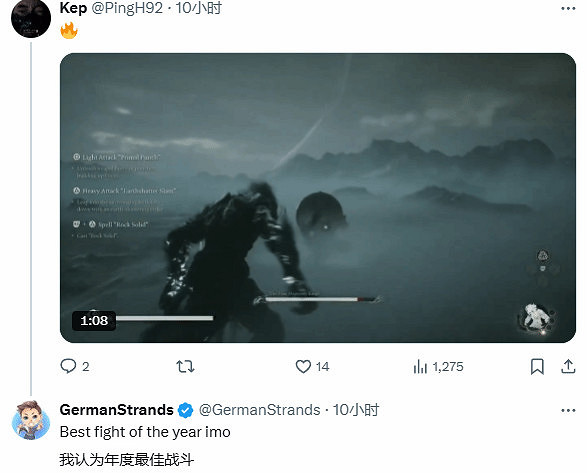Open the @GermanStrands handle link
This screenshot has height=473, width=587.
pos(260,410)
